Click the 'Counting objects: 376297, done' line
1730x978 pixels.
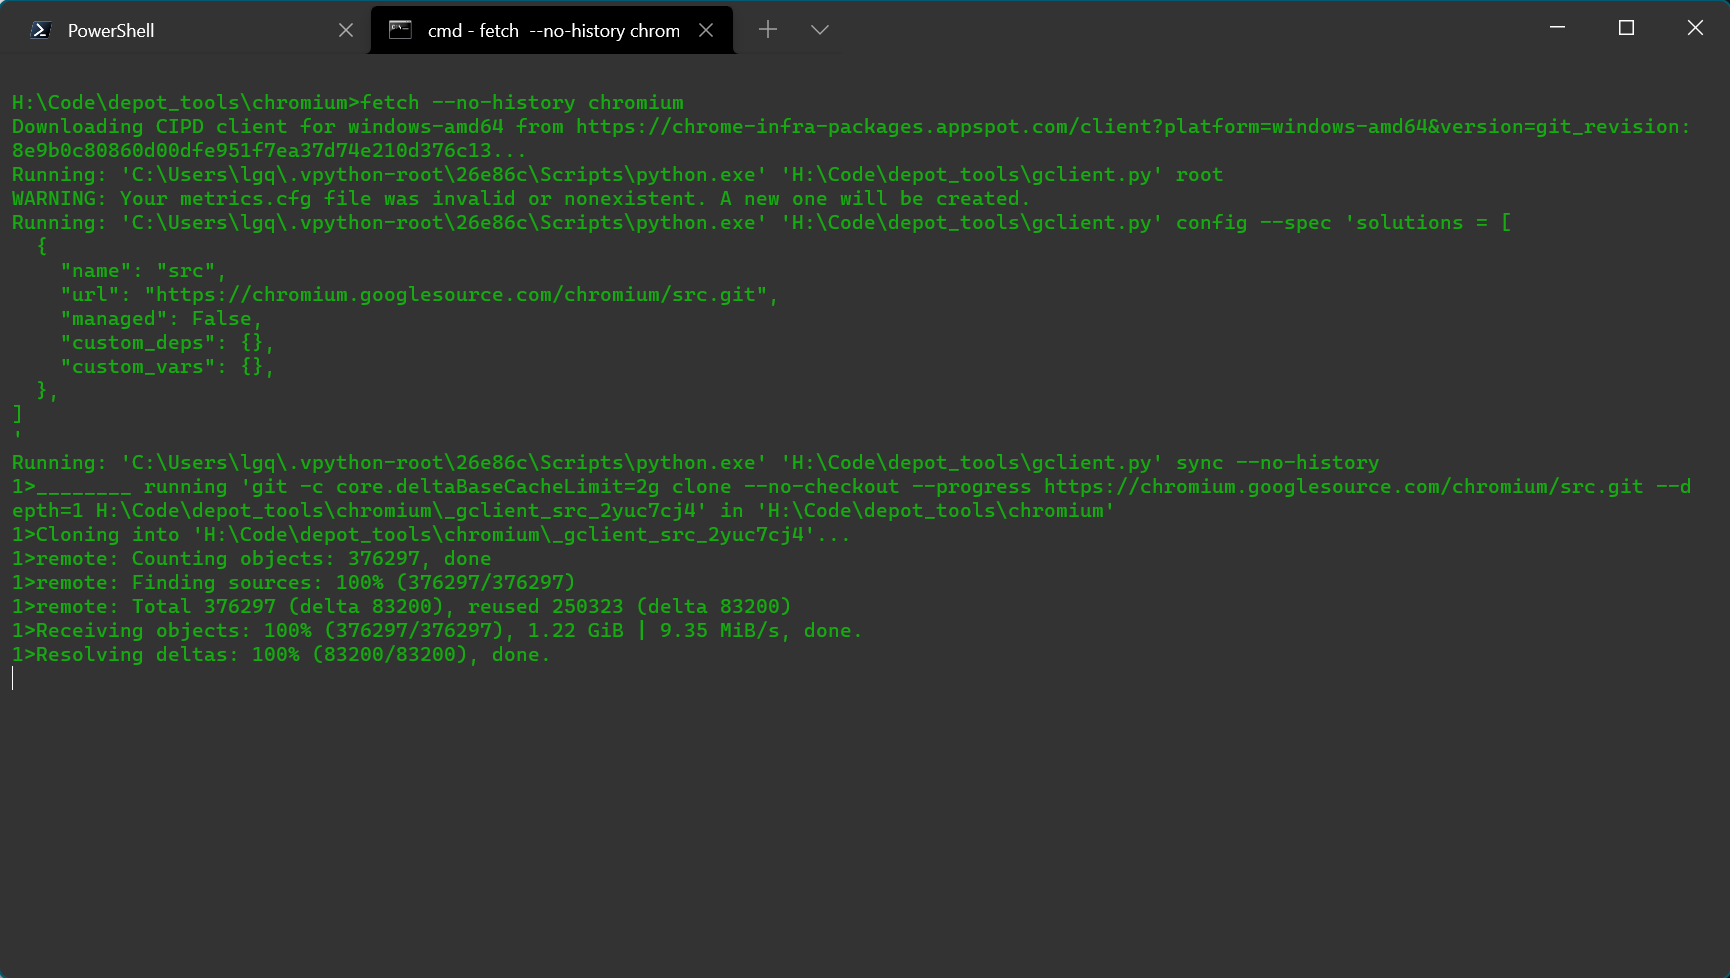click(x=252, y=559)
